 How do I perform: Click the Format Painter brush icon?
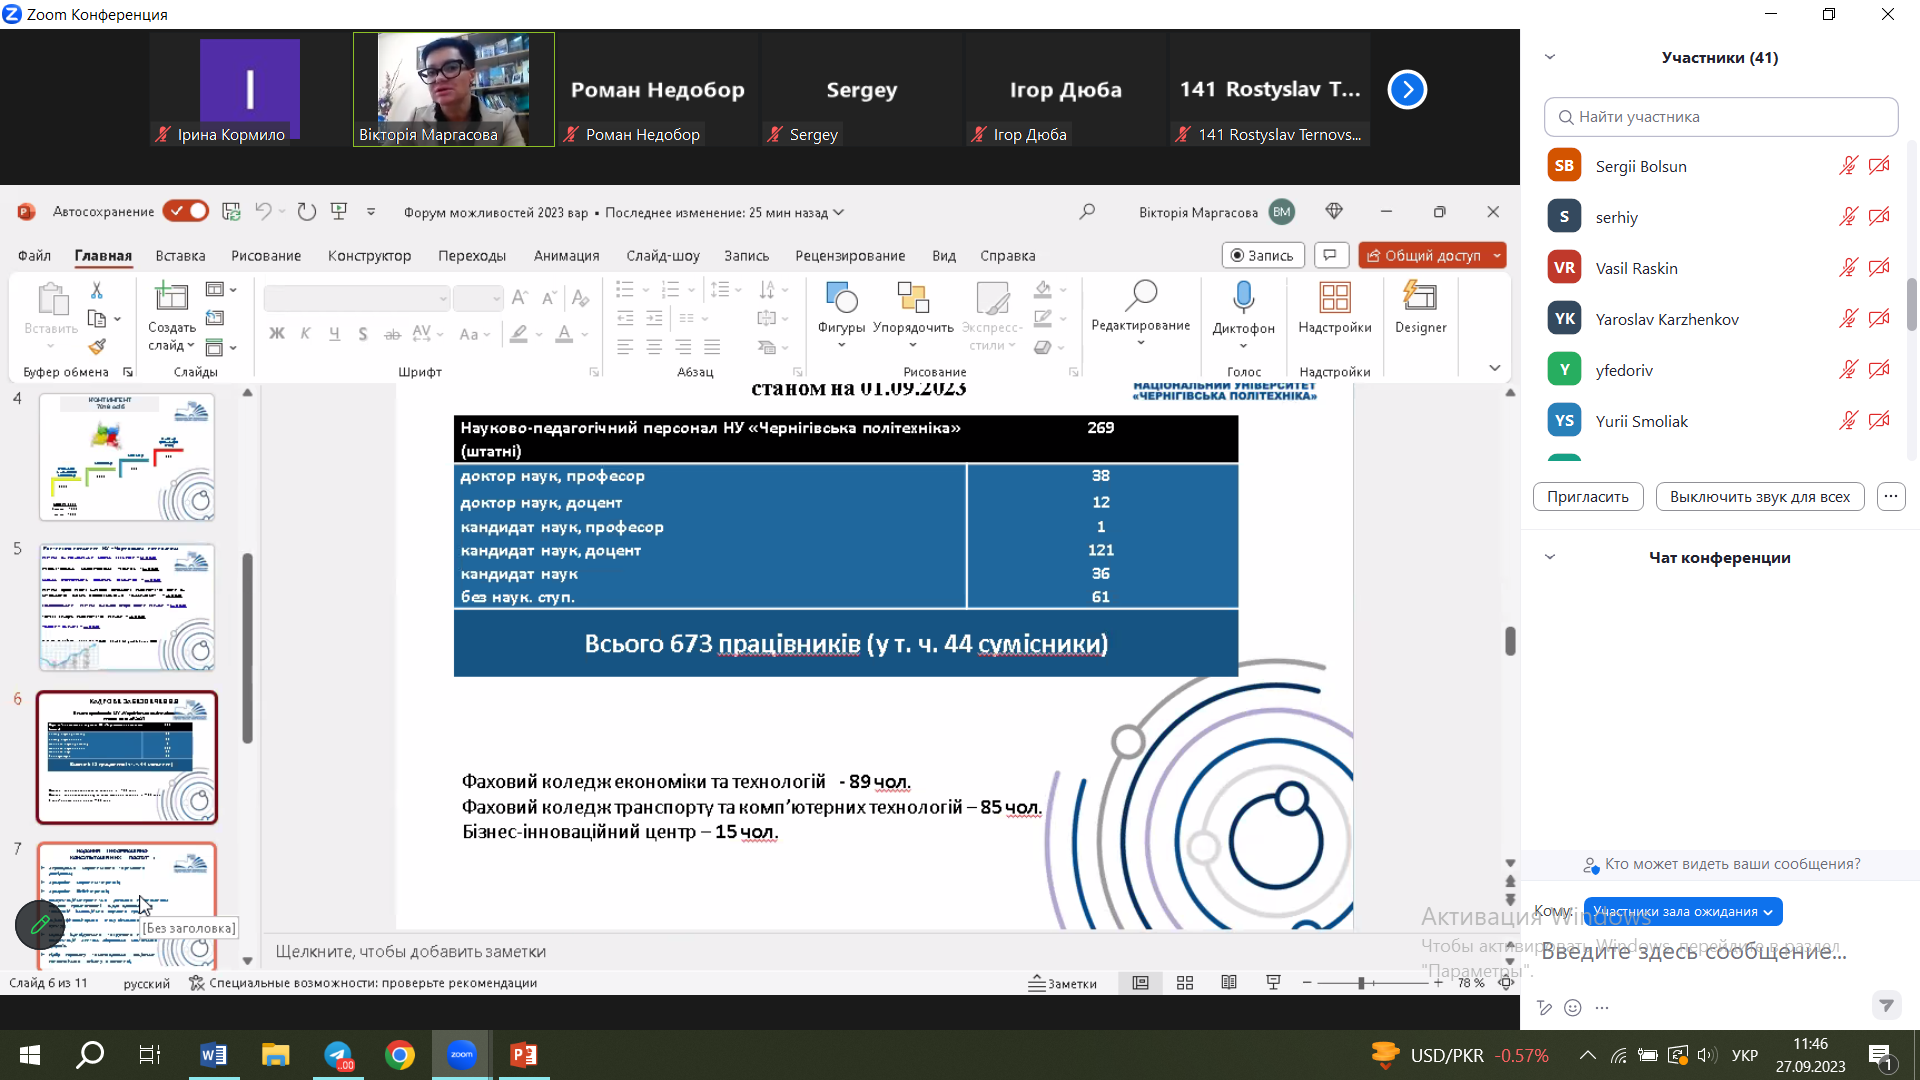tap(97, 346)
